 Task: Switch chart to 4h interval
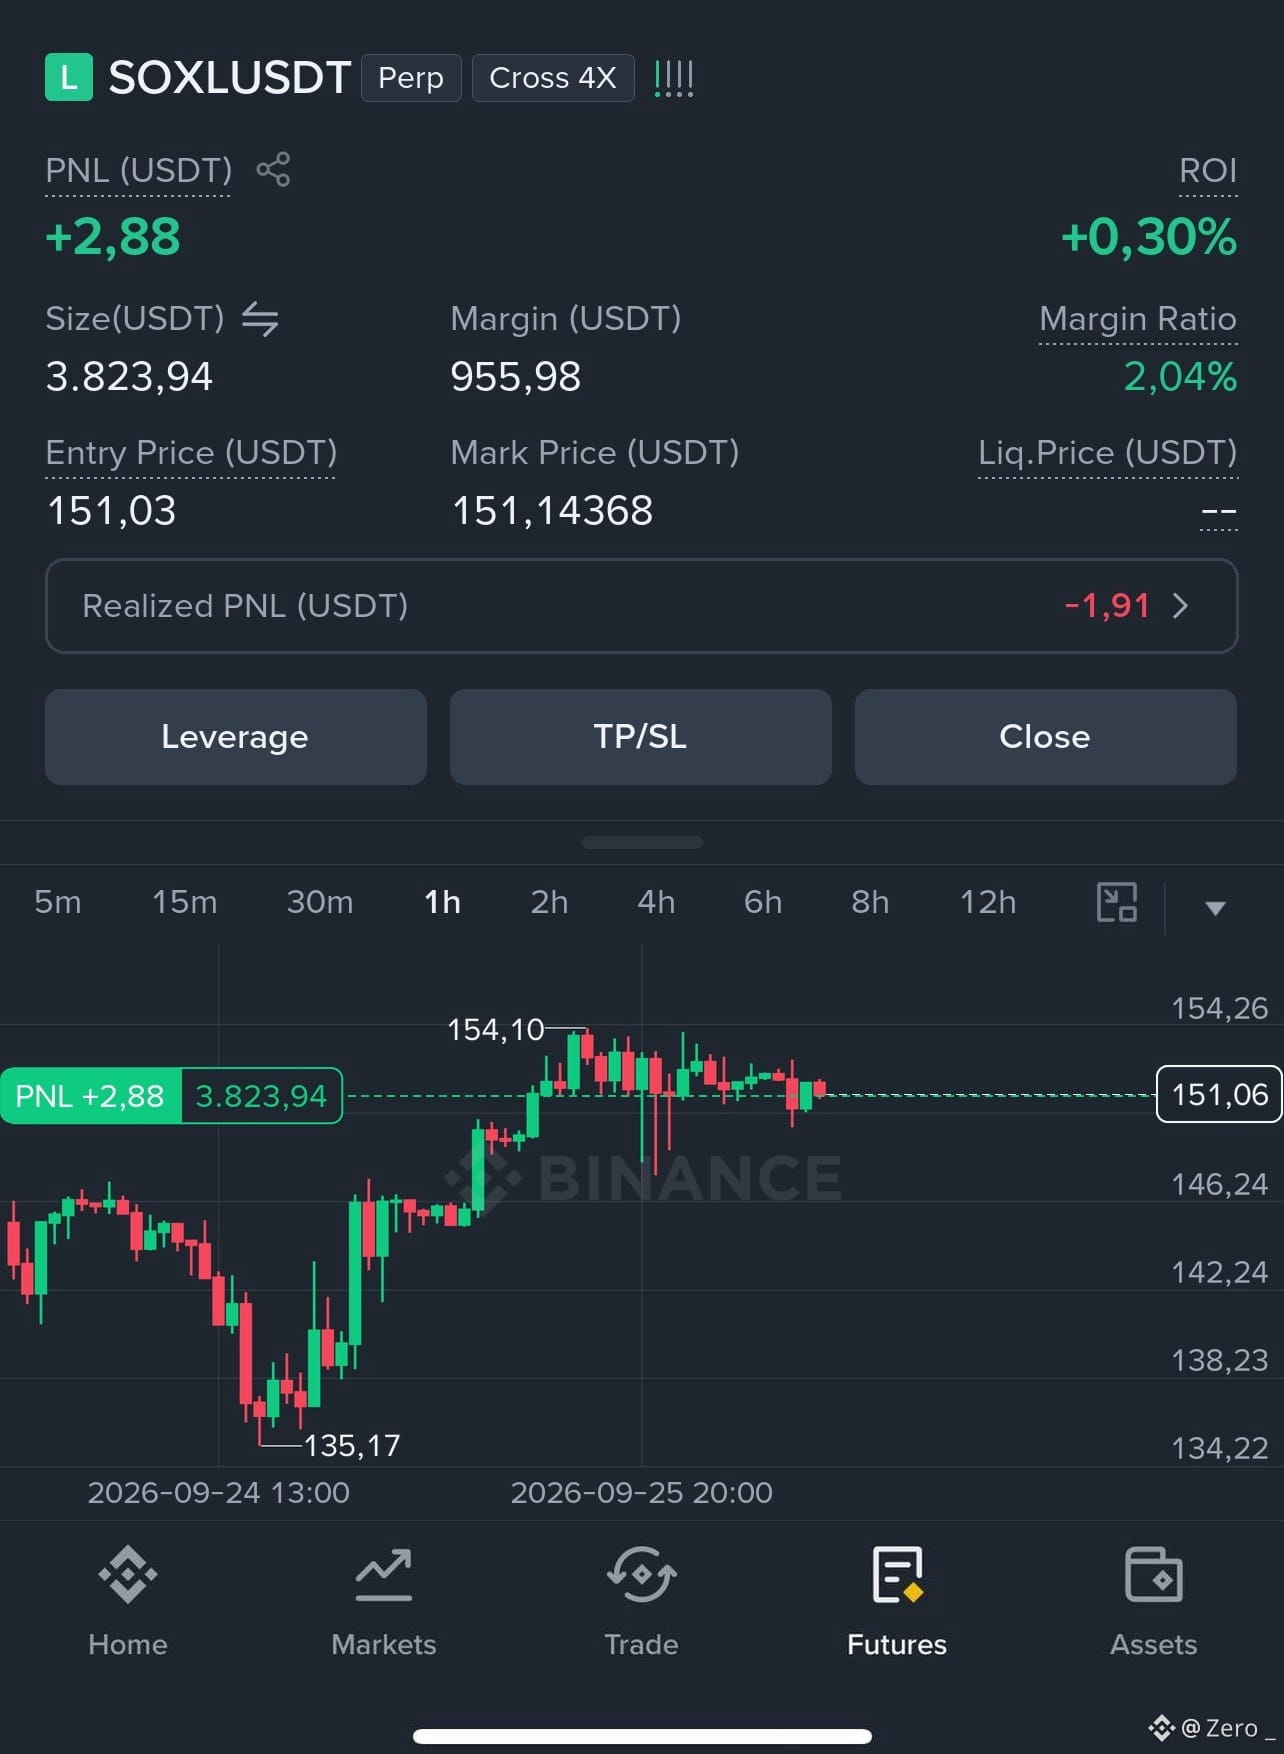pos(656,902)
